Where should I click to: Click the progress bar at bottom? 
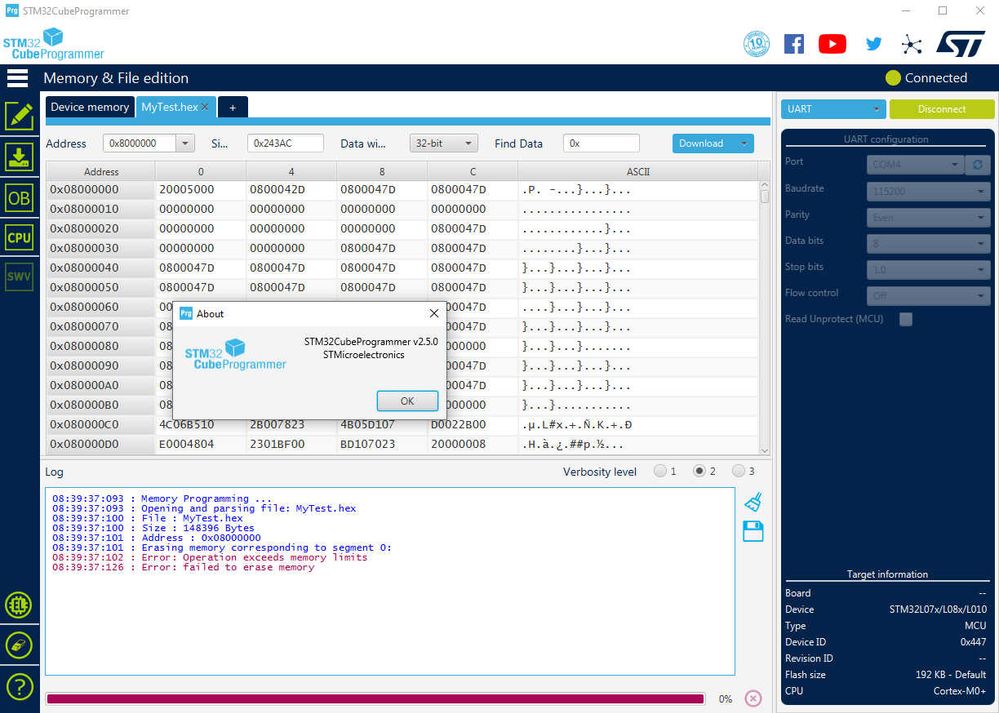click(x=375, y=699)
